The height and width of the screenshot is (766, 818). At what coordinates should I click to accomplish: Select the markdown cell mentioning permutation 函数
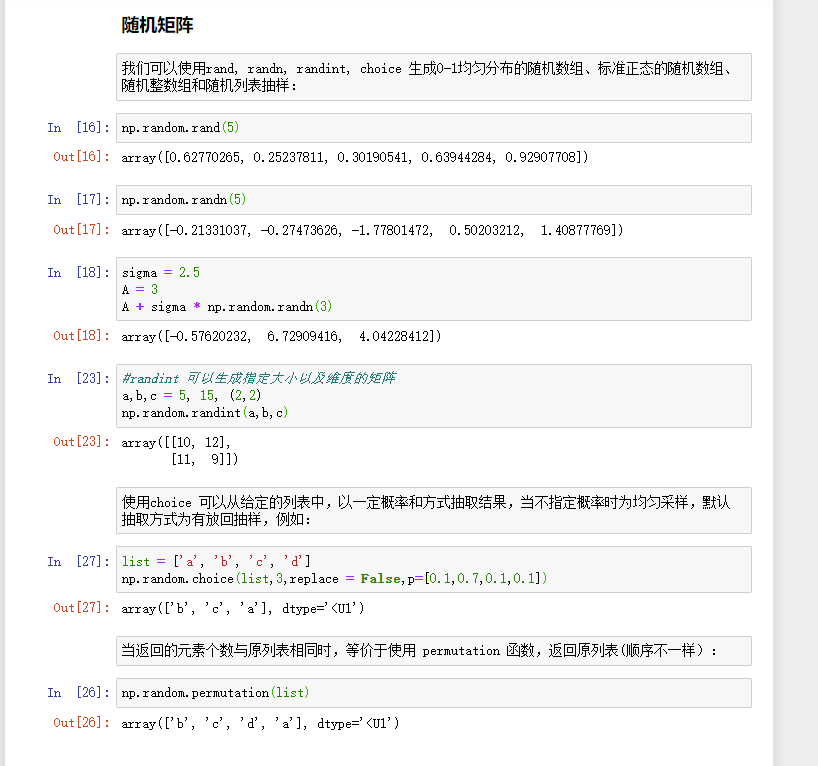[434, 651]
